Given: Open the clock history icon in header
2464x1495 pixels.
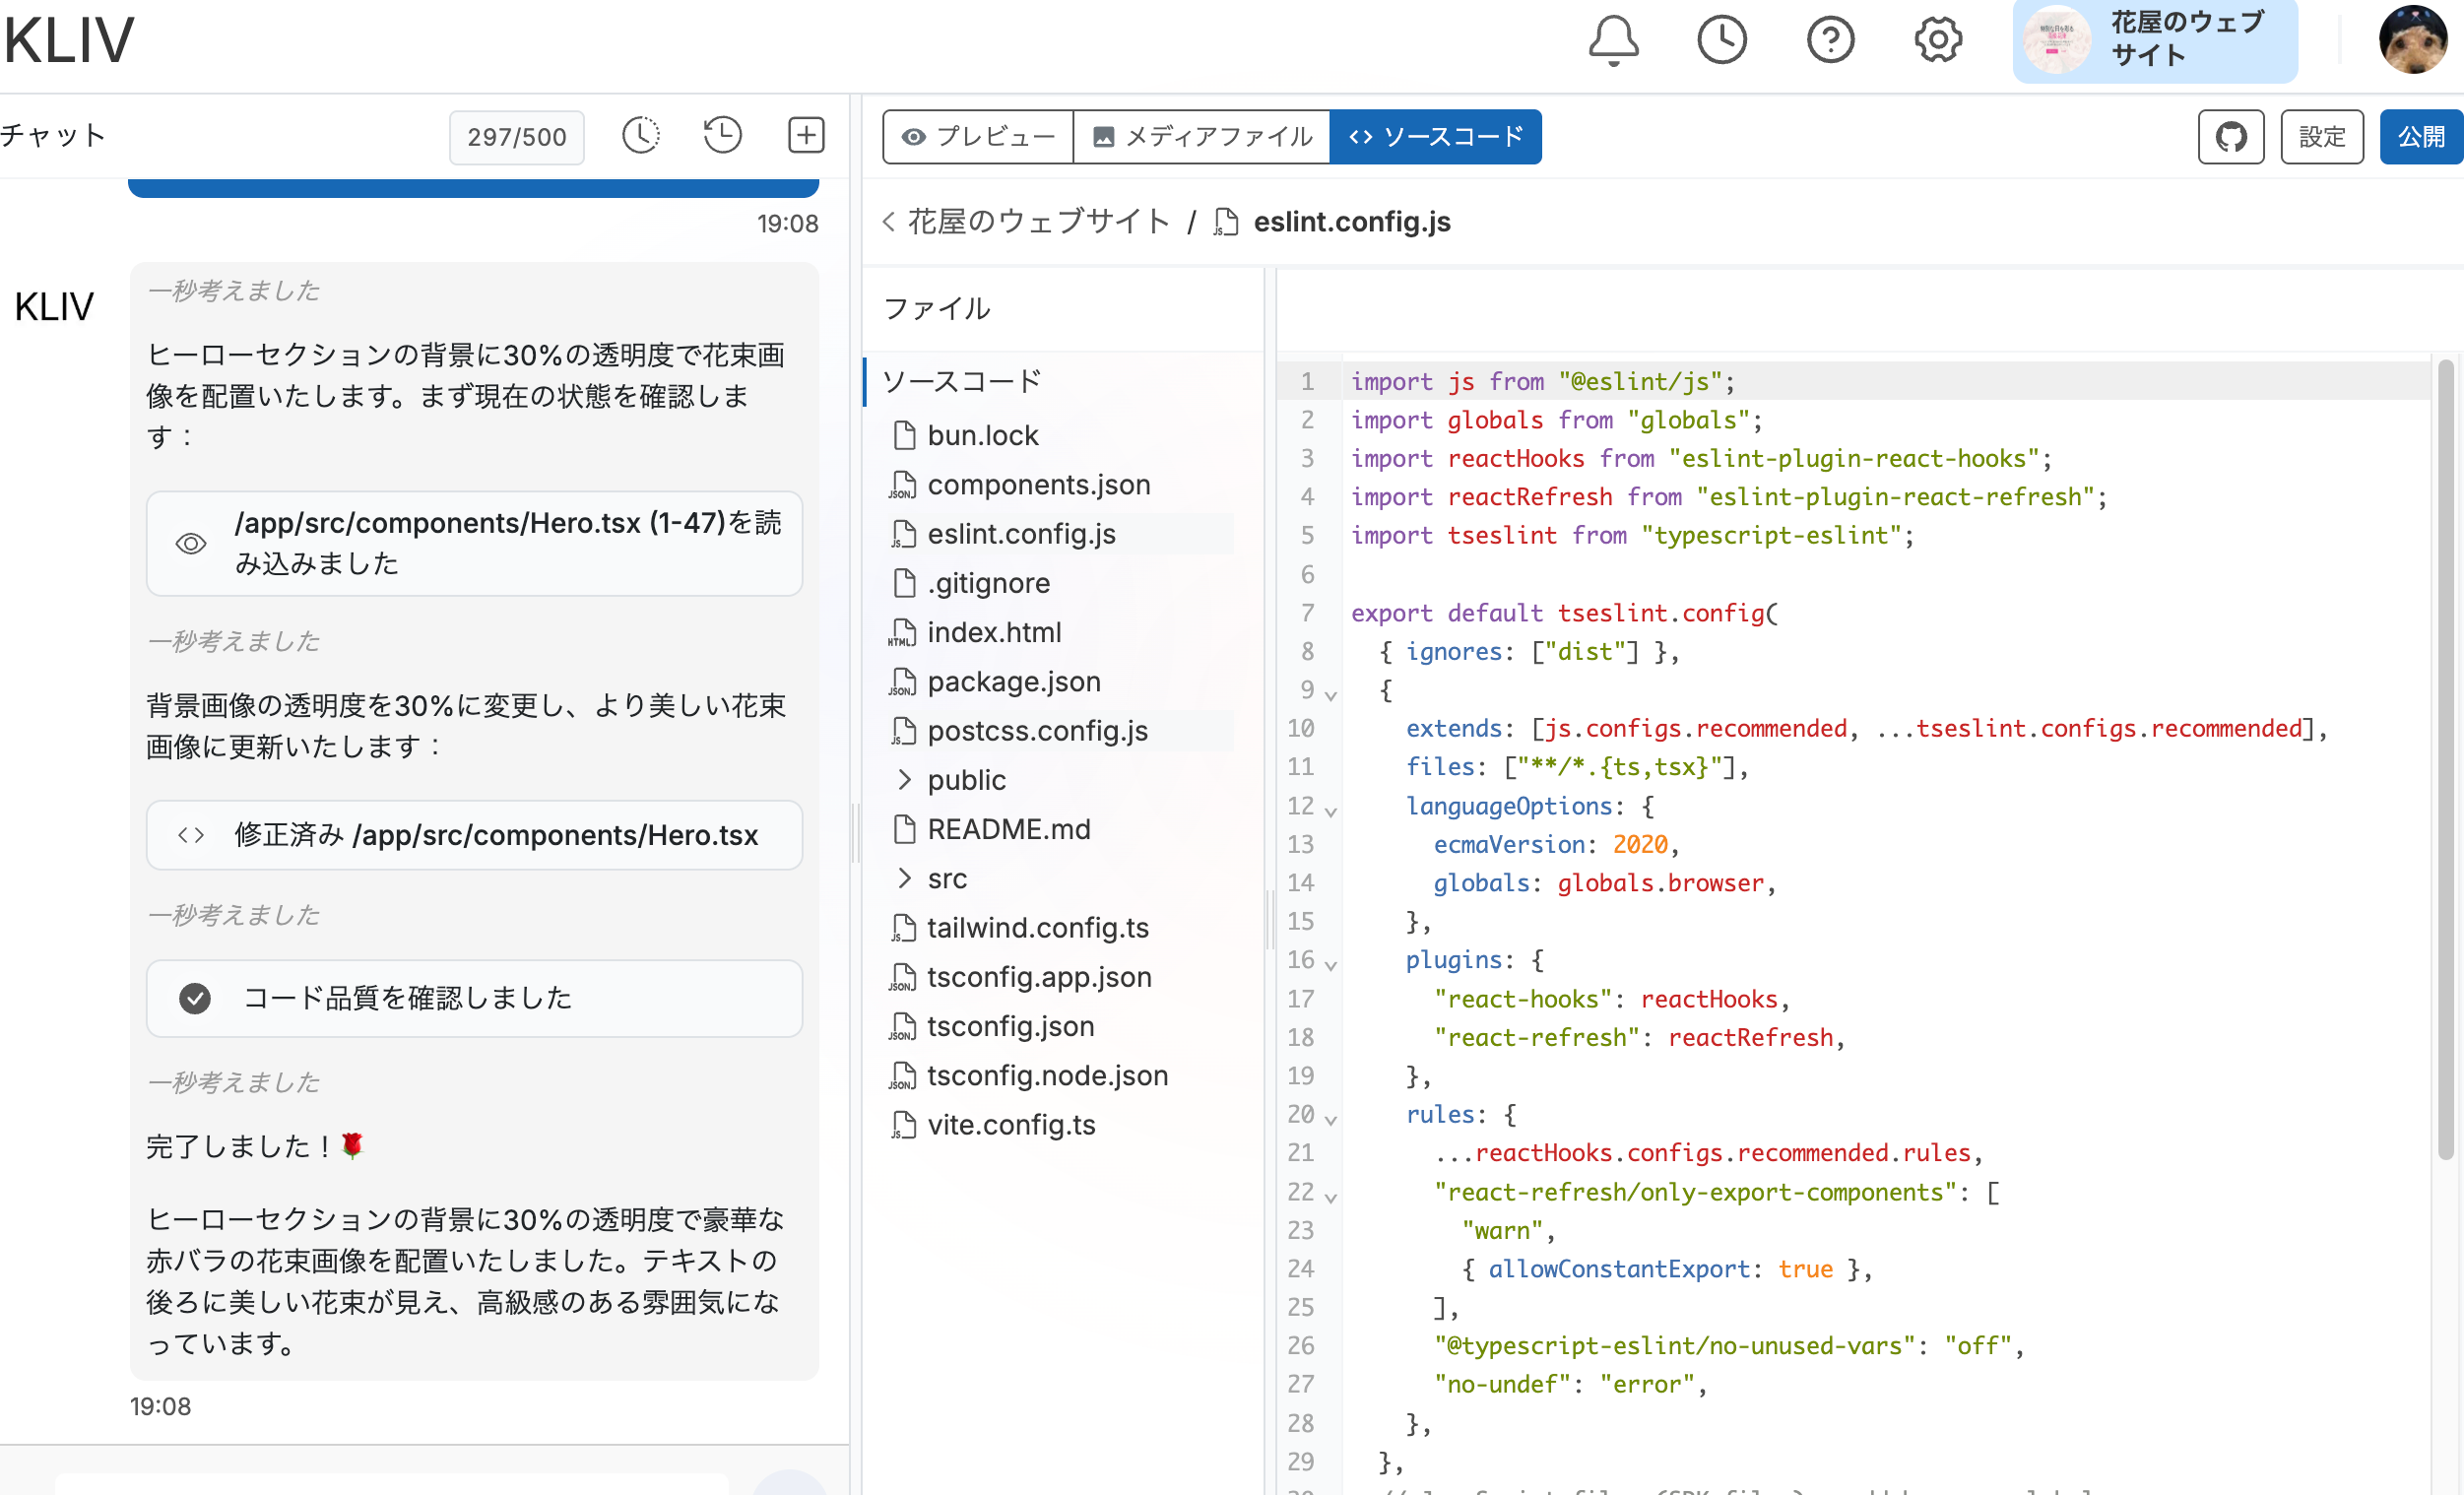Looking at the screenshot, I should [1721, 41].
